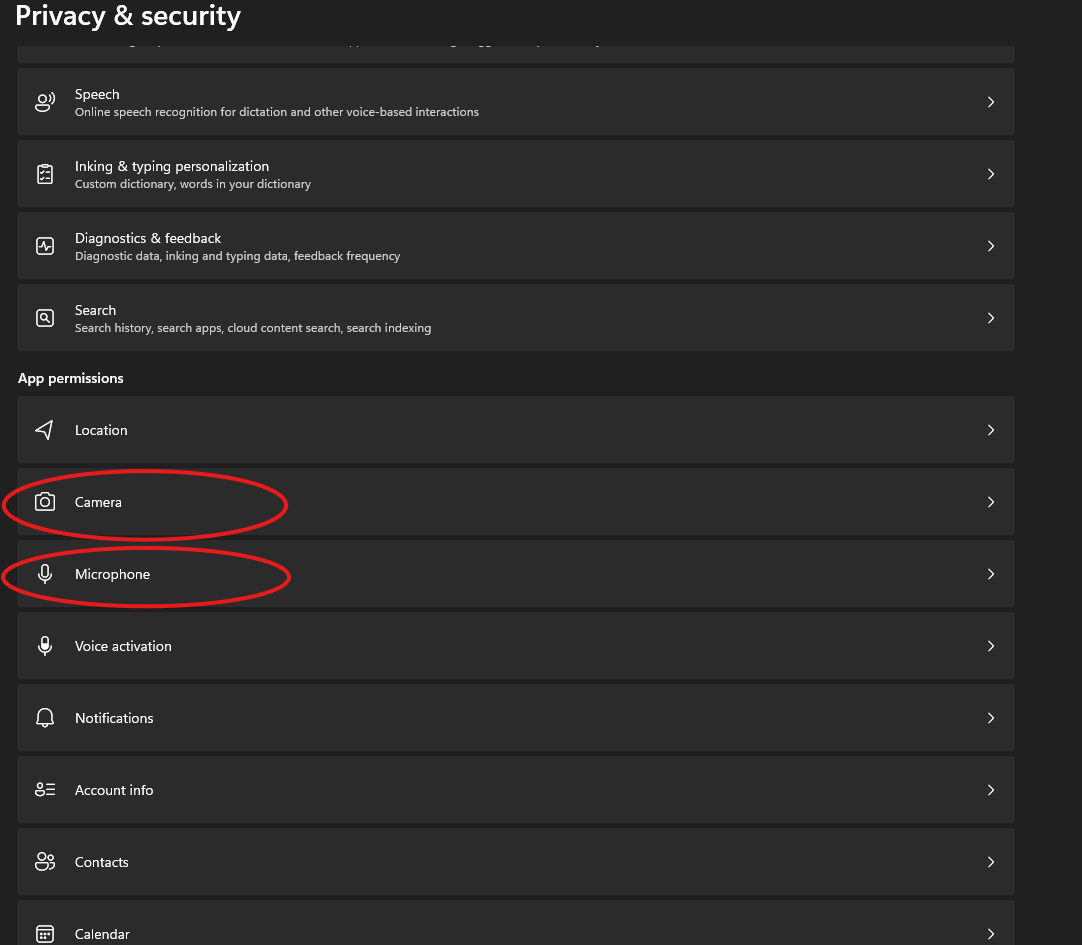Click the Contacts people icon
The width and height of the screenshot is (1082, 945).
point(44,861)
